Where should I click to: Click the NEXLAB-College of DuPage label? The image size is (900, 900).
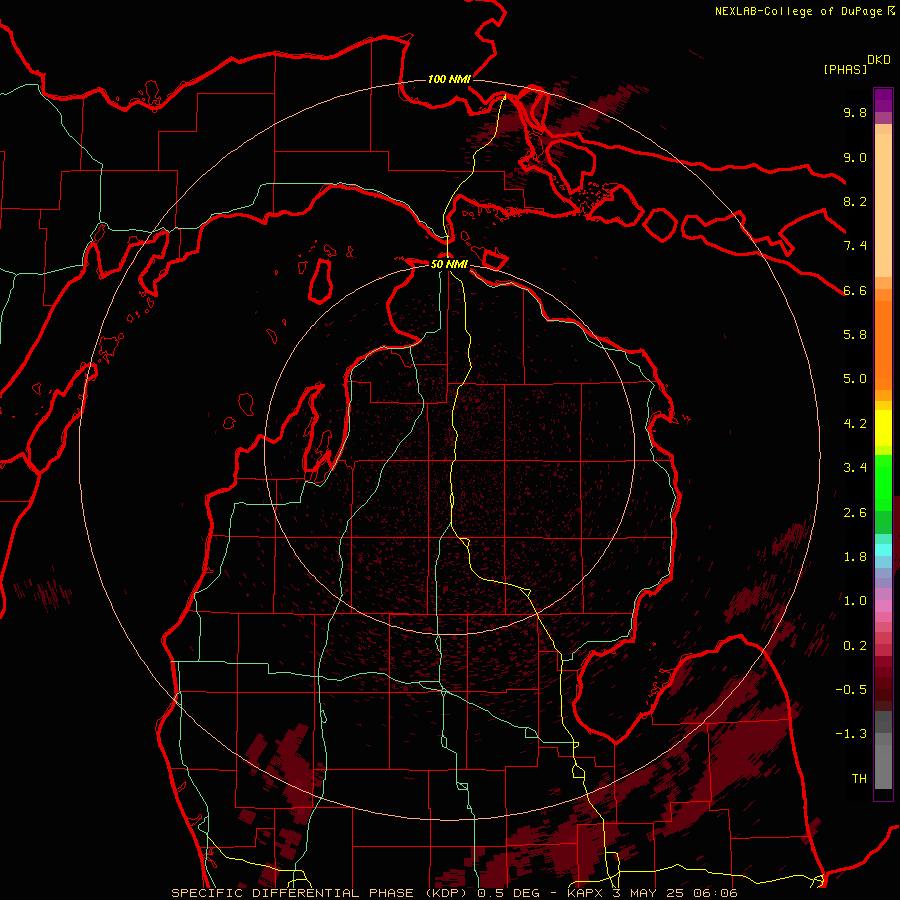click(798, 11)
